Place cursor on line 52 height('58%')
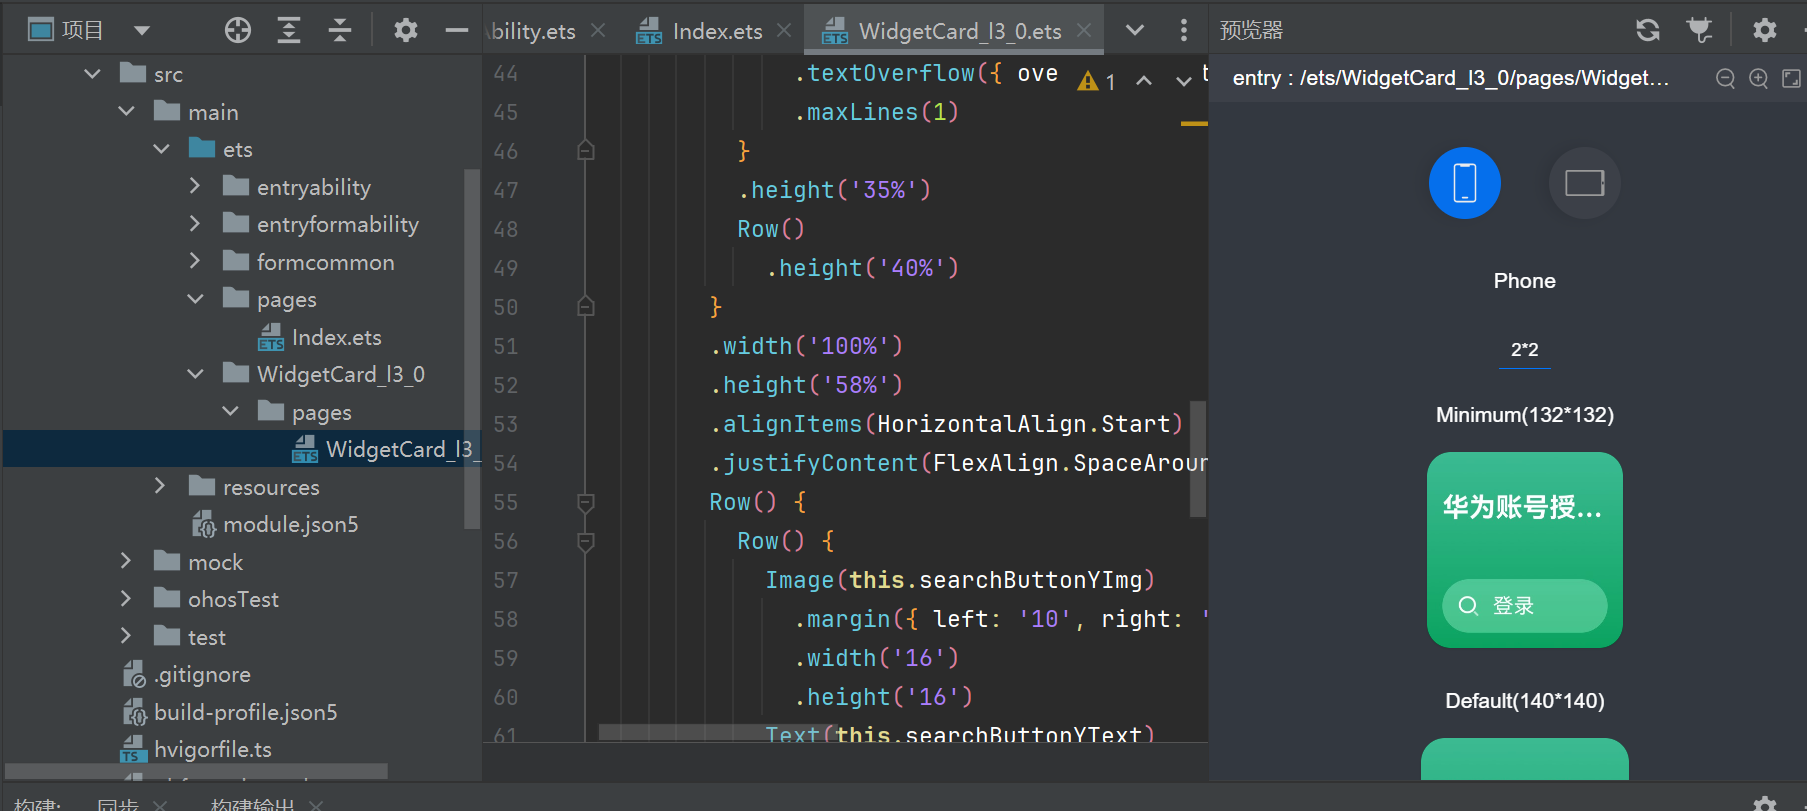The width and height of the screenshot is (1807, 811). click(x=806, y=385)
